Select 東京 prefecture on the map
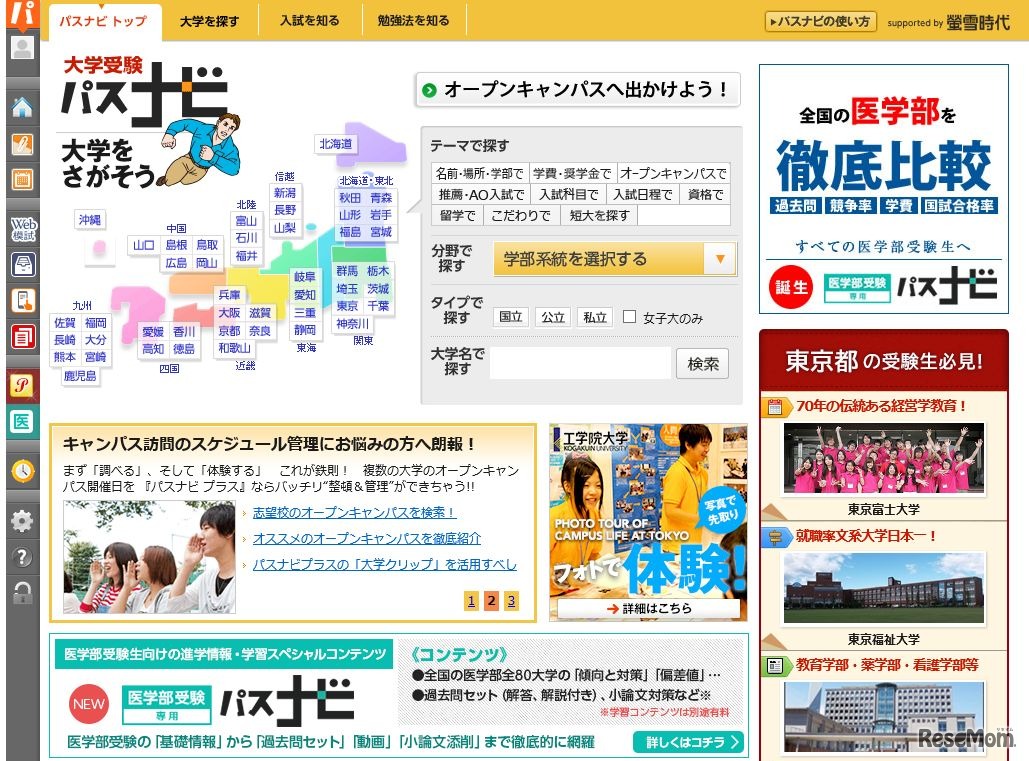 pos(347,306)
